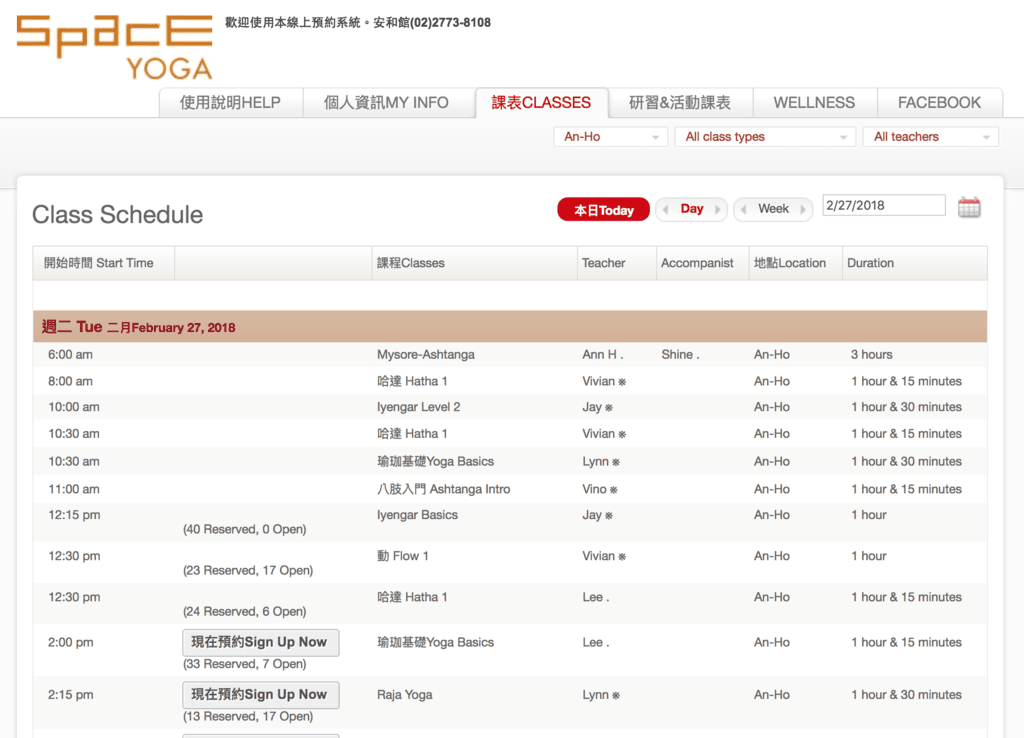Click the asterisk icon beside Jay at 10:00 am
Screen dimensions: 1024x738
click(x=608, y=408)
